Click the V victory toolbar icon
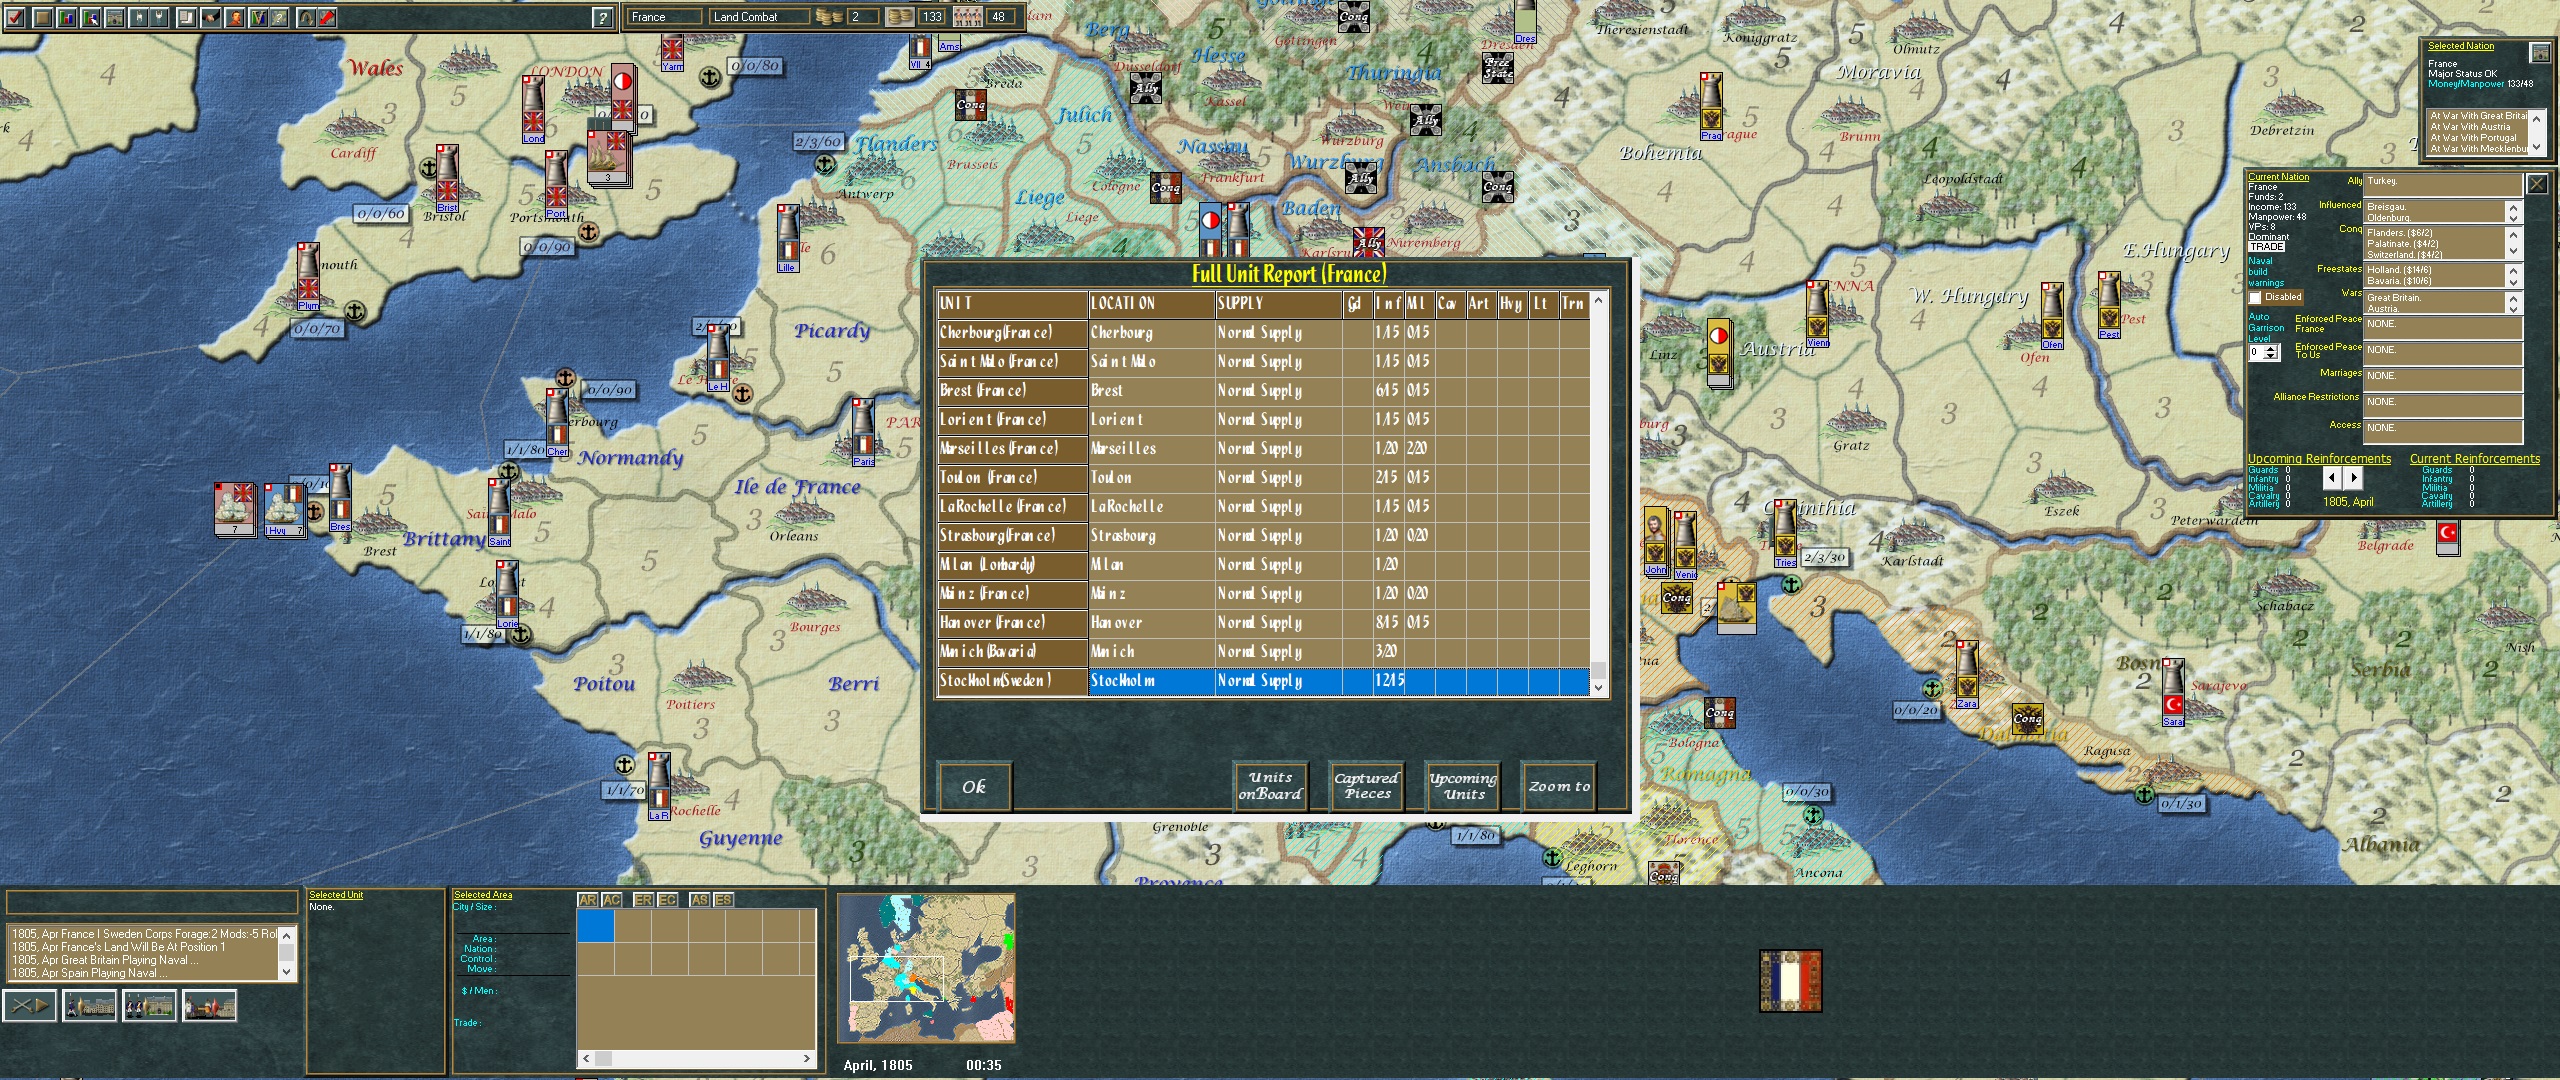The width and height of the screenshot is (2560, 1080). 258,17
